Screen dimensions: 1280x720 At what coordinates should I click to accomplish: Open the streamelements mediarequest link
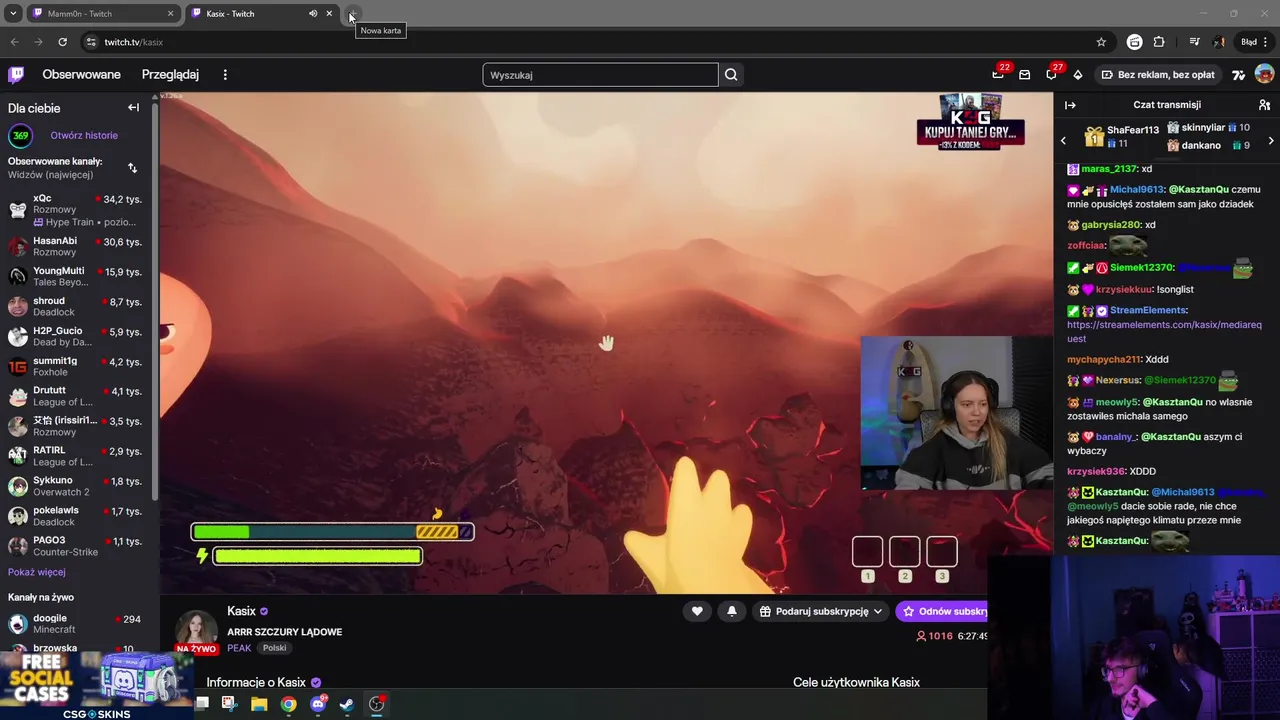click(x=1164, y=332)
